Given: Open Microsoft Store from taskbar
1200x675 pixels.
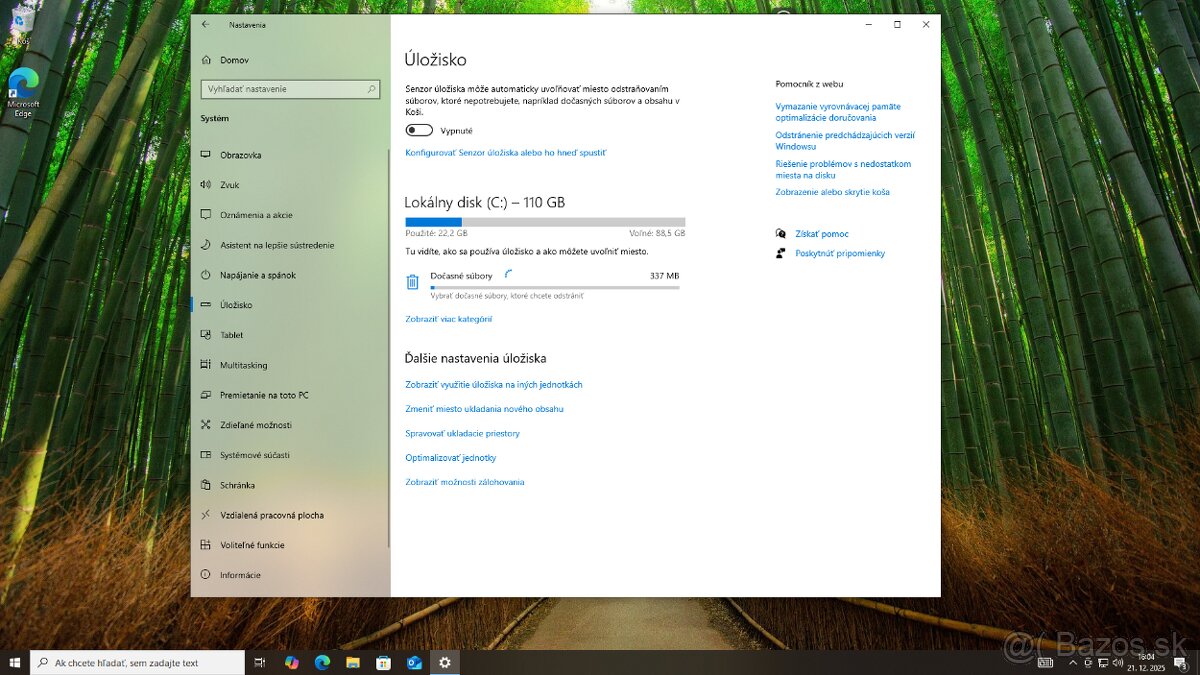Looking at the screenshot, I should 383,662.
